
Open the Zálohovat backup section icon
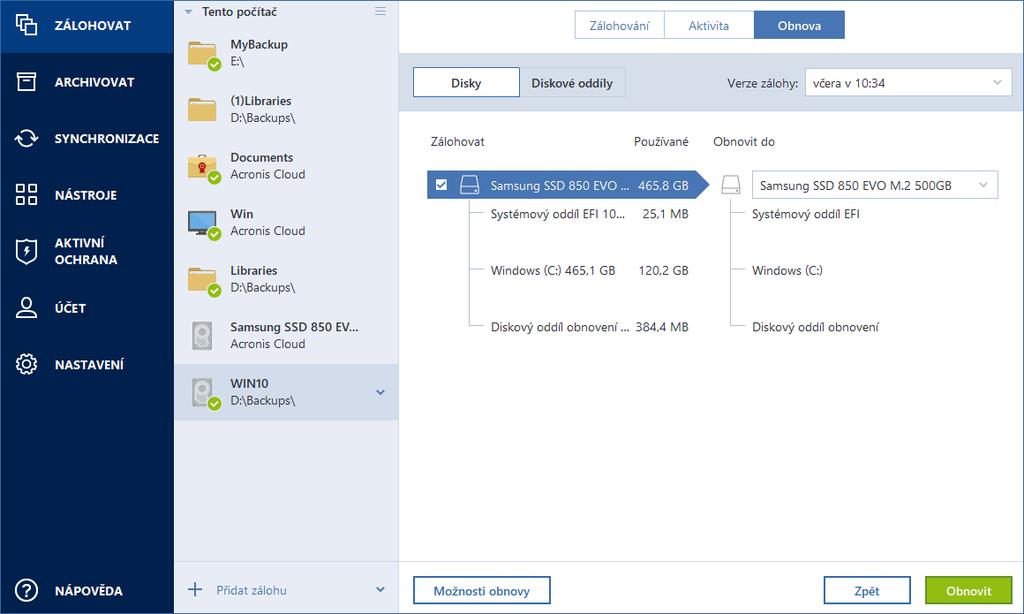tap(26, 25)
